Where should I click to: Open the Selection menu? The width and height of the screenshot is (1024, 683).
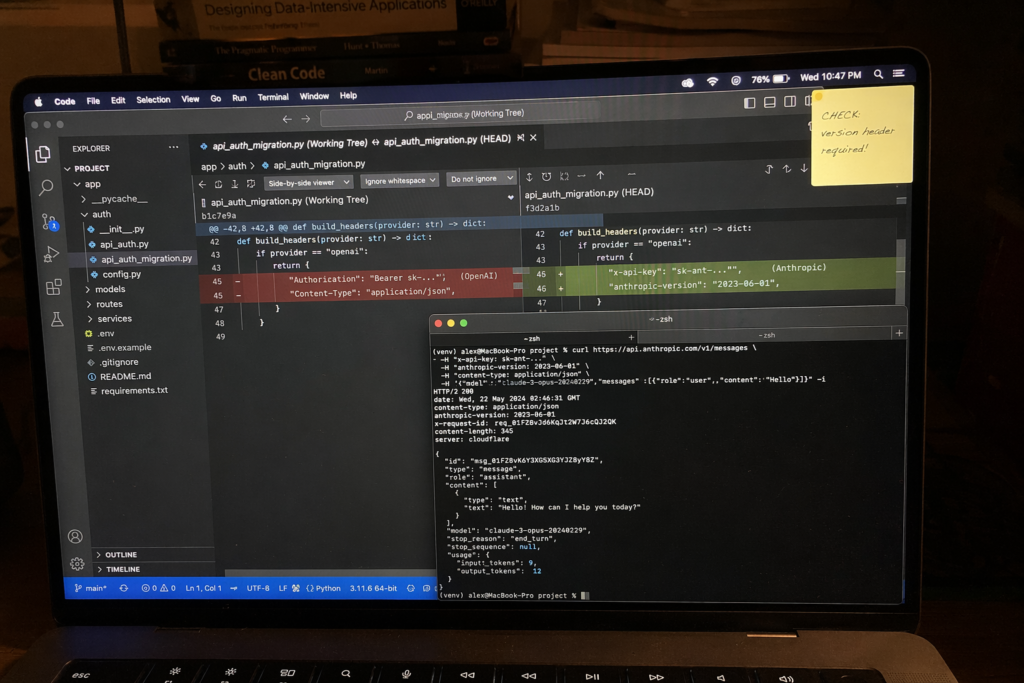tap(153, 100)
